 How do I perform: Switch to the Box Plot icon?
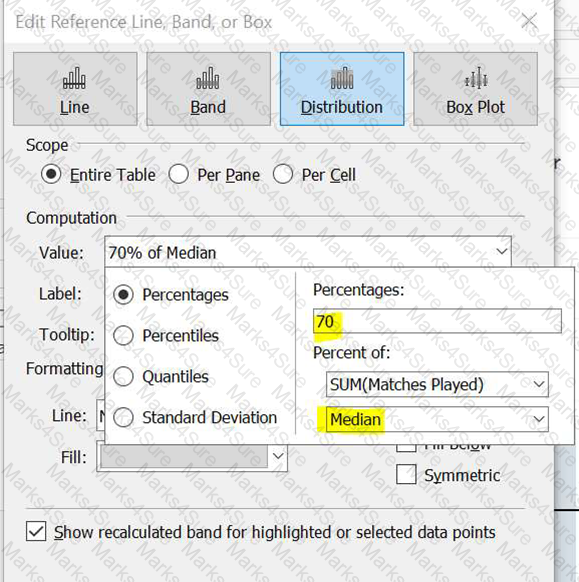tap(476, 78)
